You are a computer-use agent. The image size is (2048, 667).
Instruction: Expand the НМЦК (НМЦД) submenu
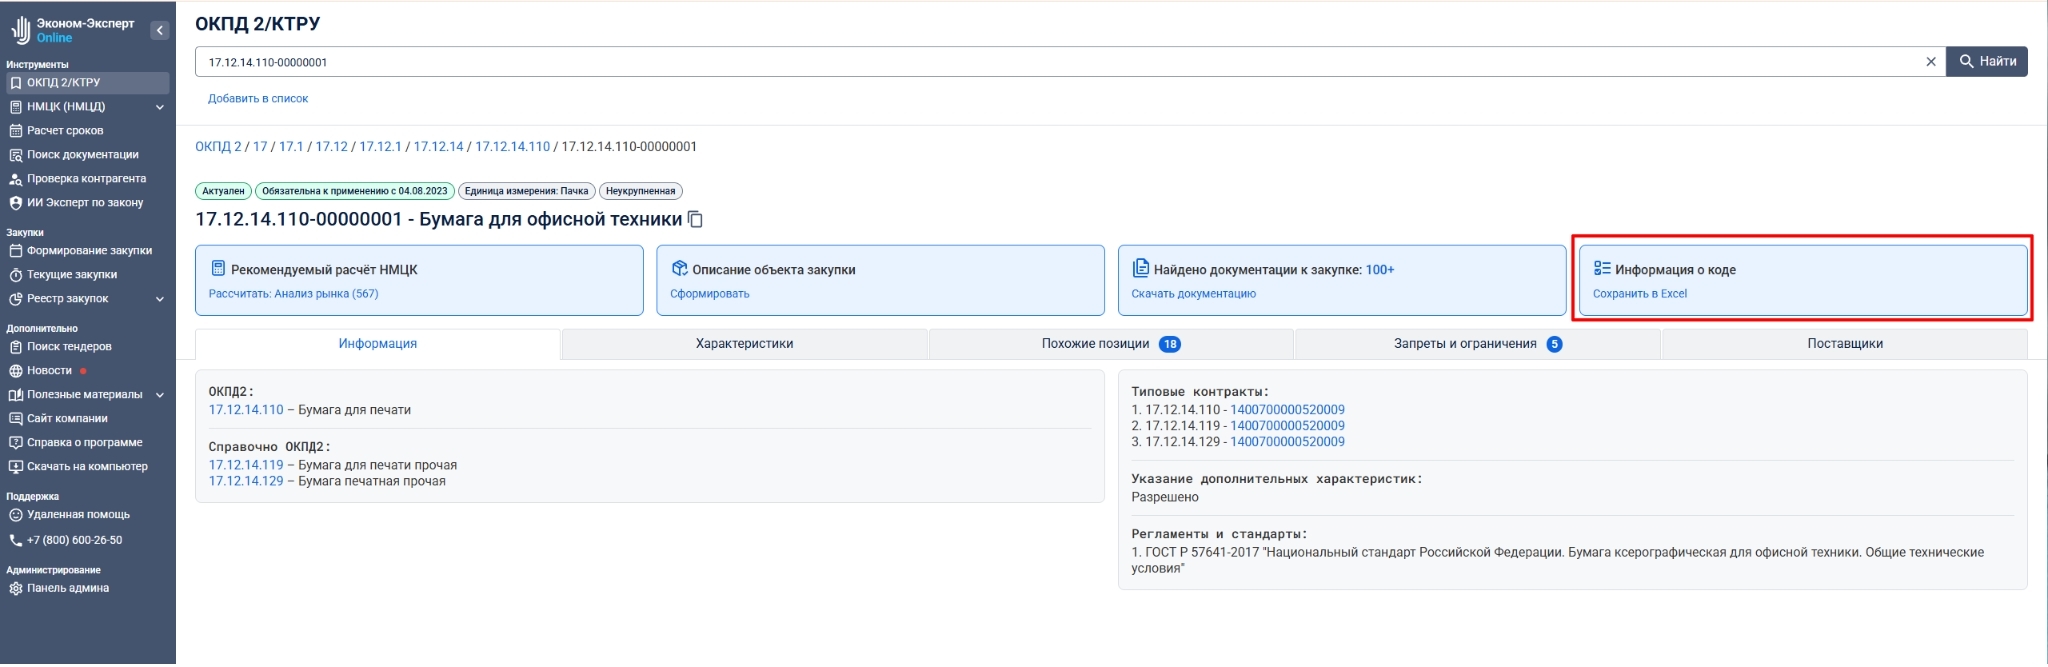pyautogui.click(x=159, y=107)
